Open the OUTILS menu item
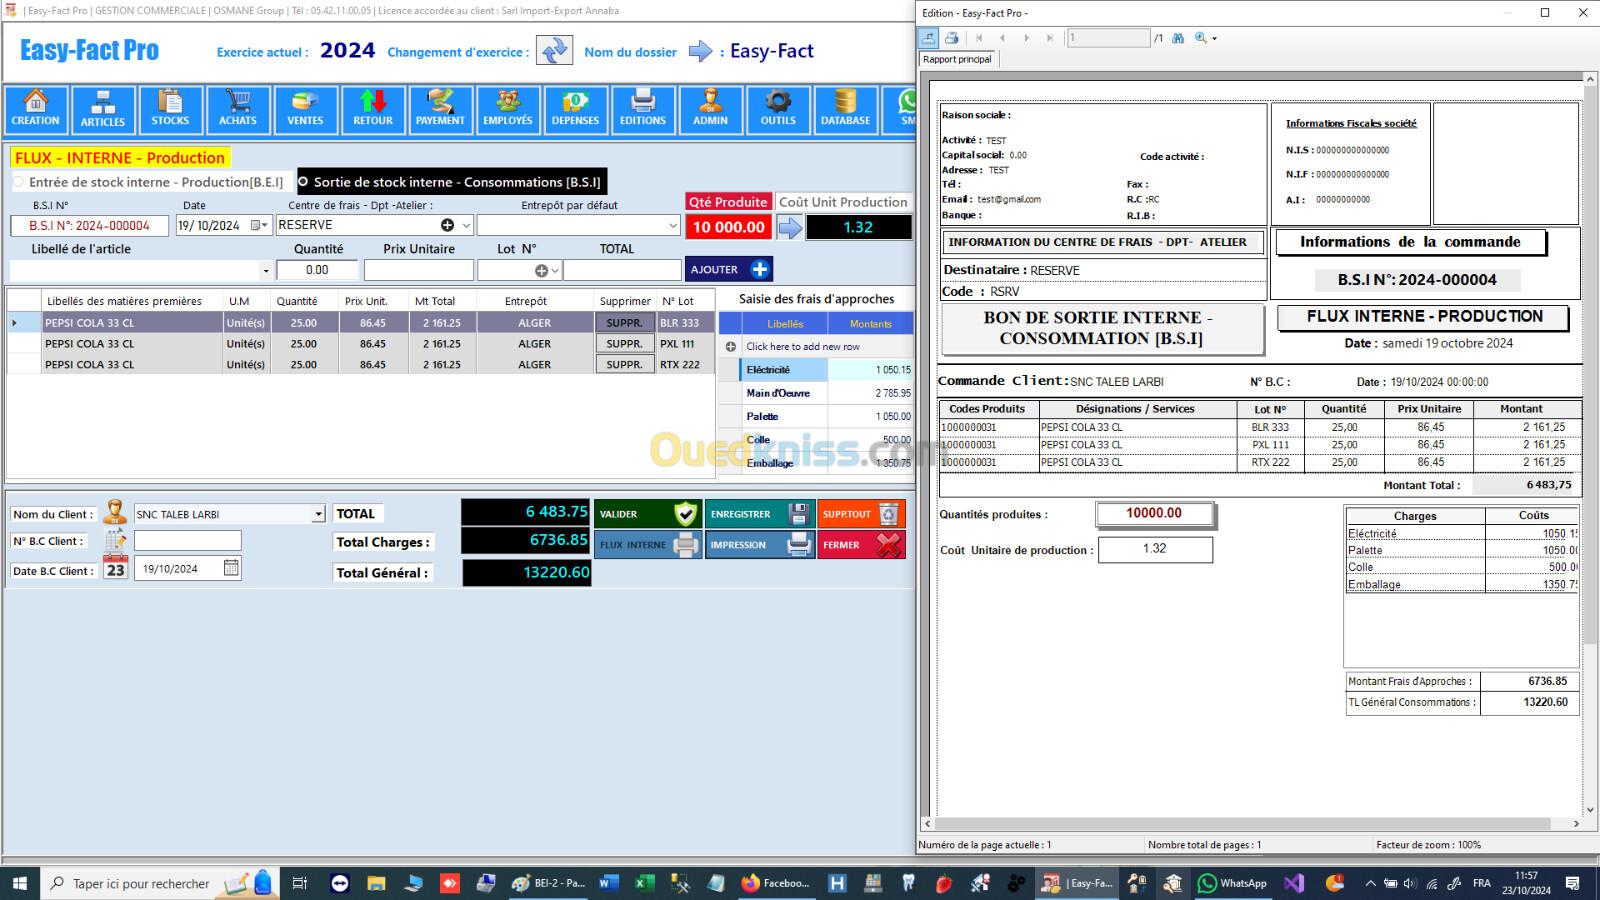 [778, 109]
